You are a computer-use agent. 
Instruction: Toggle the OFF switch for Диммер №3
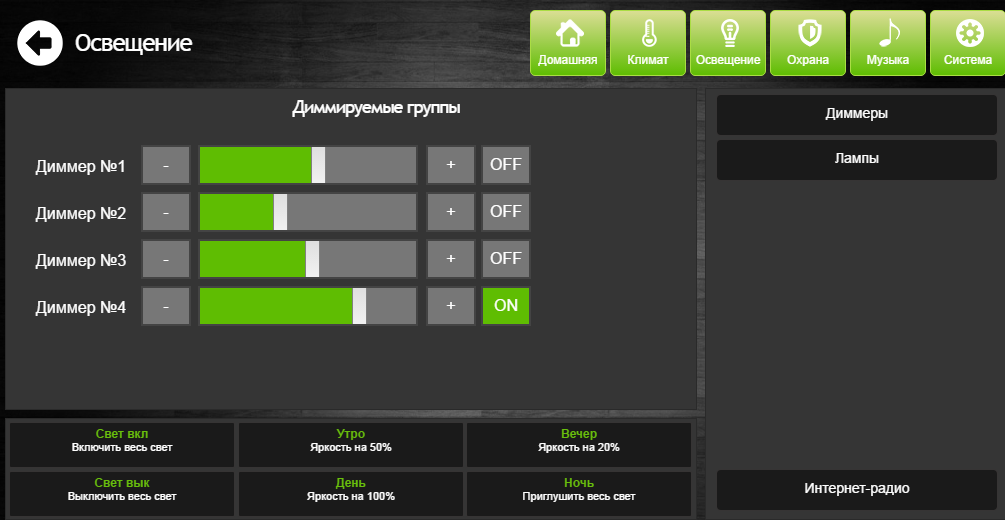pos(506,258)
